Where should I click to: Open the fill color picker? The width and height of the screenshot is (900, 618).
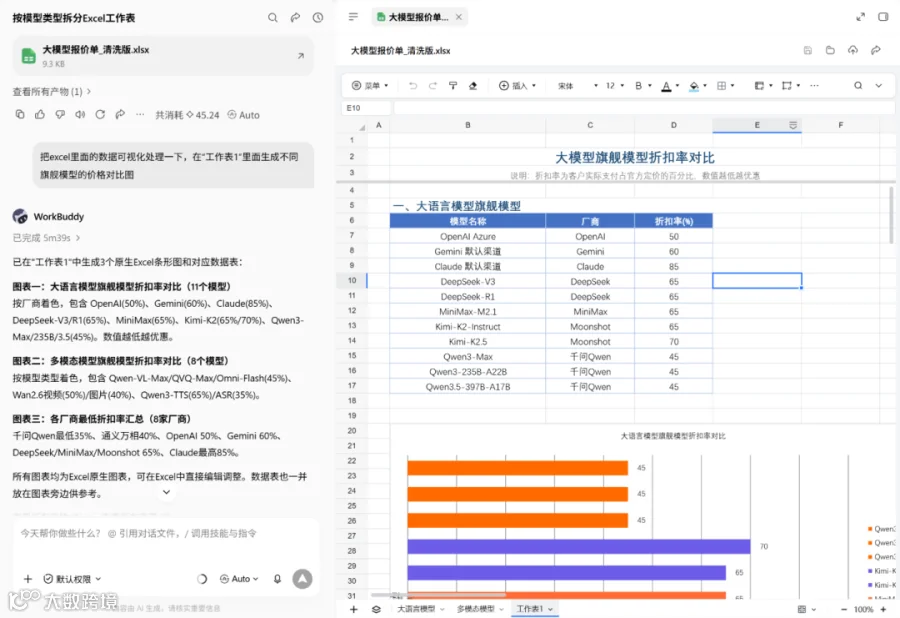[x=697, y=85]
